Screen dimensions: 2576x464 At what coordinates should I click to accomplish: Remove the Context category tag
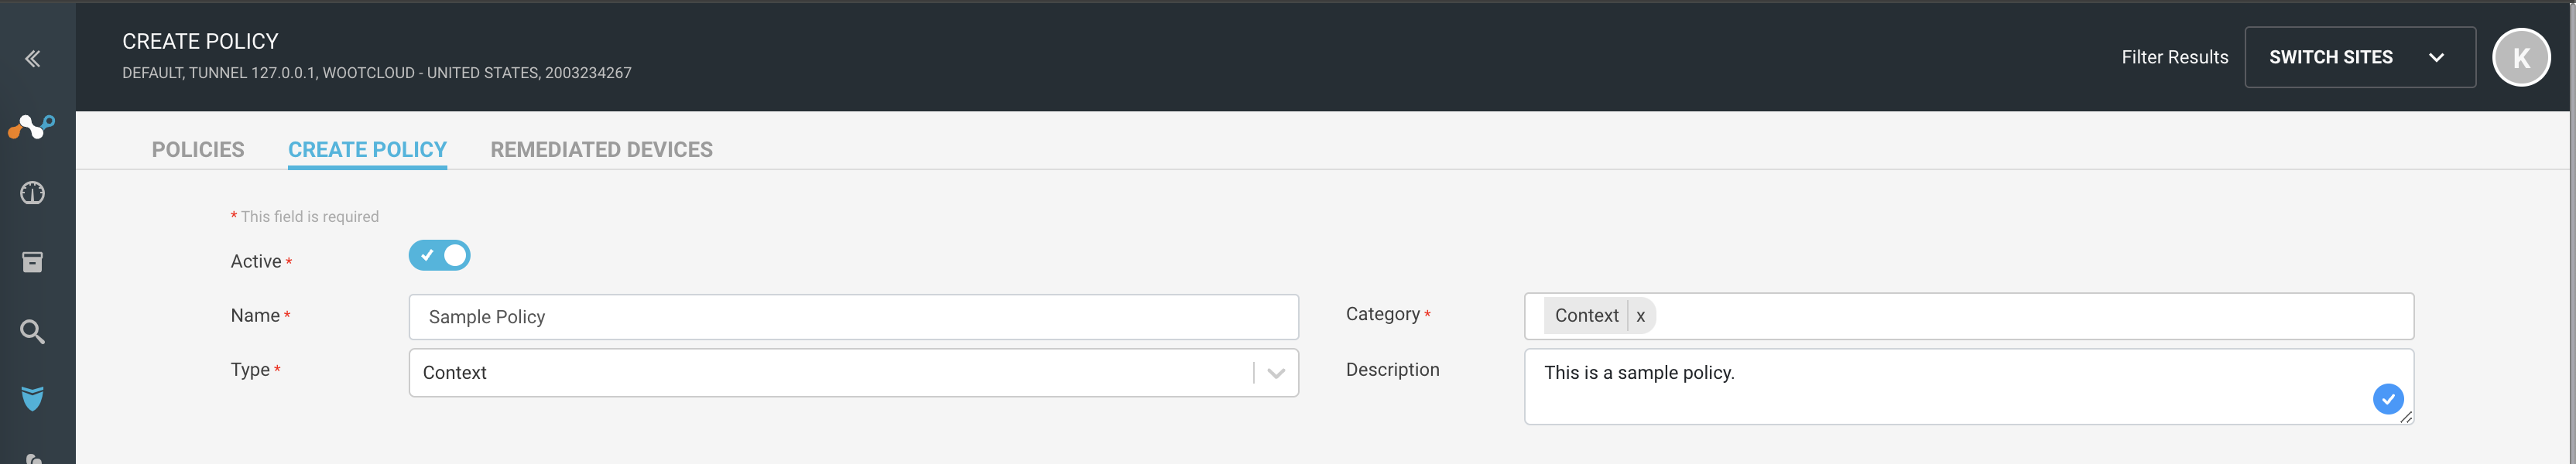1641,316
